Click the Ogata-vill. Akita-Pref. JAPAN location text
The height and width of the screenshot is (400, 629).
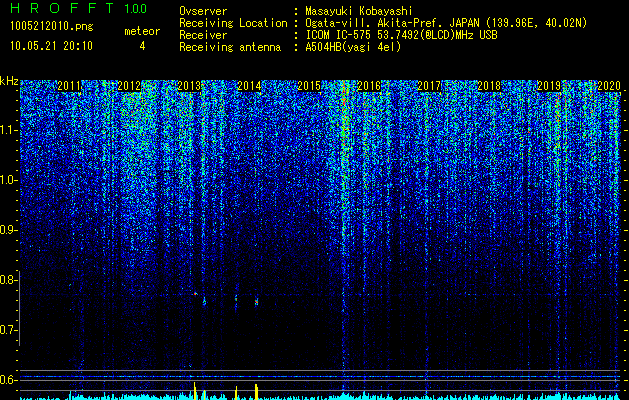point(446,23)
